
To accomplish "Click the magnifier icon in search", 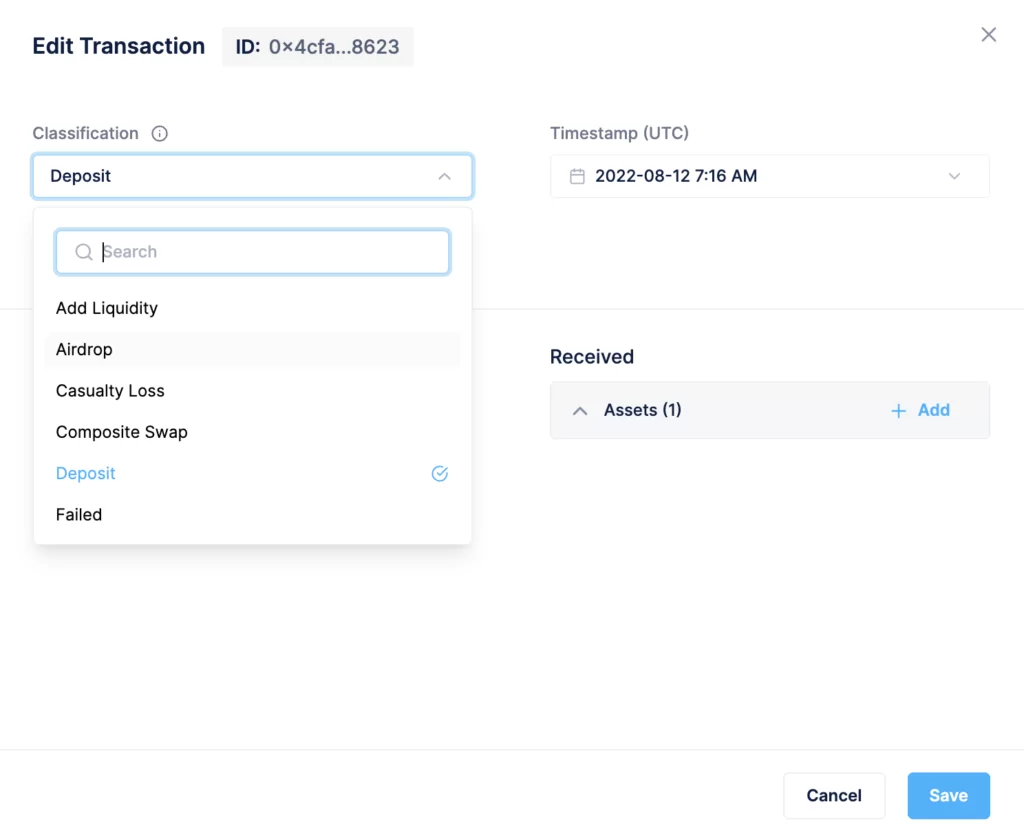I will tap(84, 252).
